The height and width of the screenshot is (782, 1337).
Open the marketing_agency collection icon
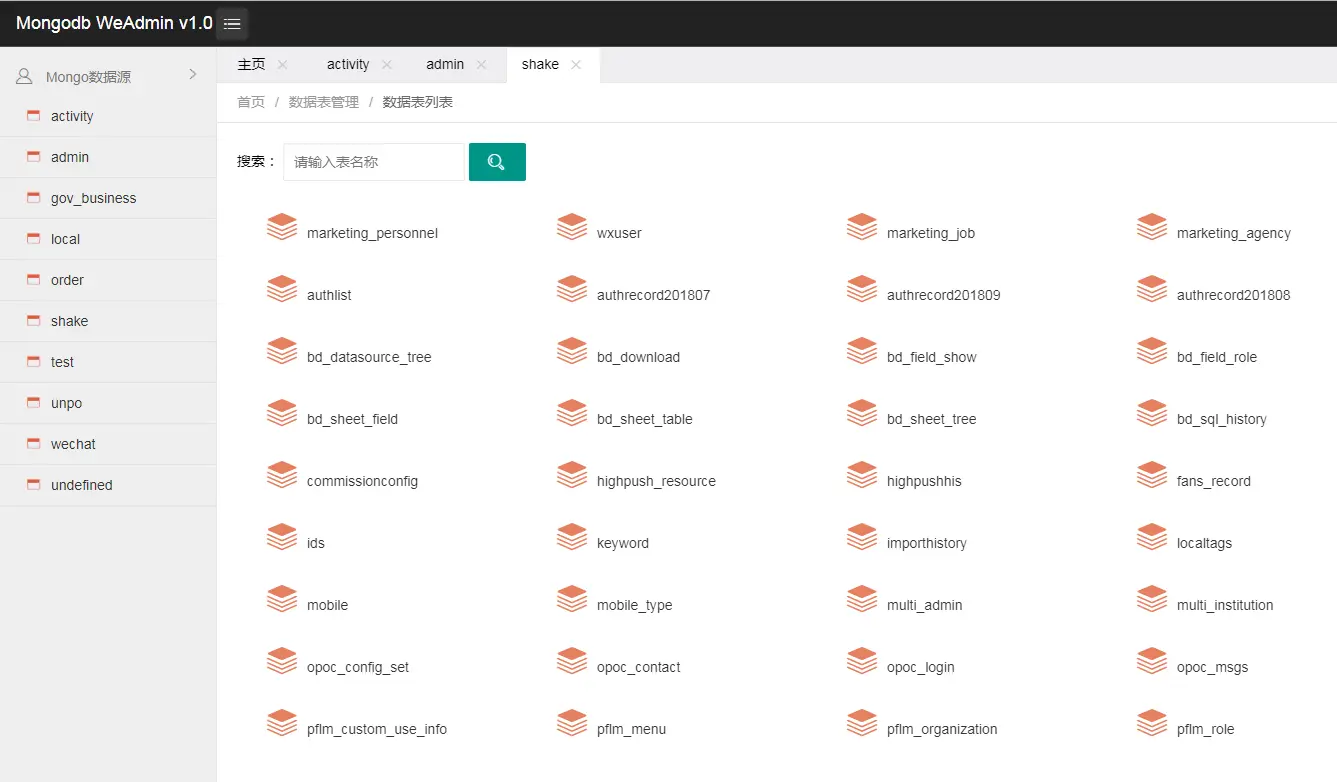pos(1152,227)
